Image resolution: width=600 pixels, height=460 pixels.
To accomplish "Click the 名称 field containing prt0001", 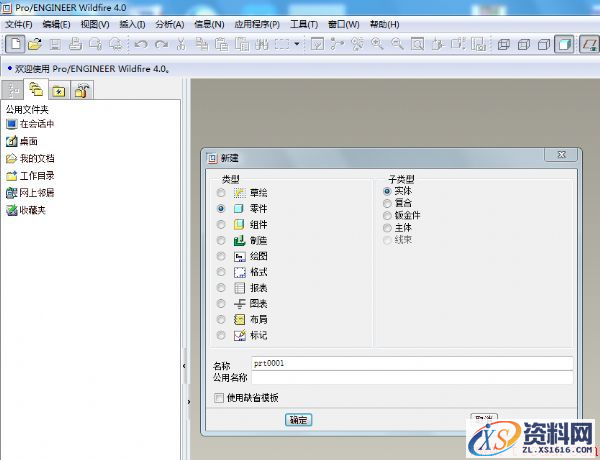I will coord(412,363).
